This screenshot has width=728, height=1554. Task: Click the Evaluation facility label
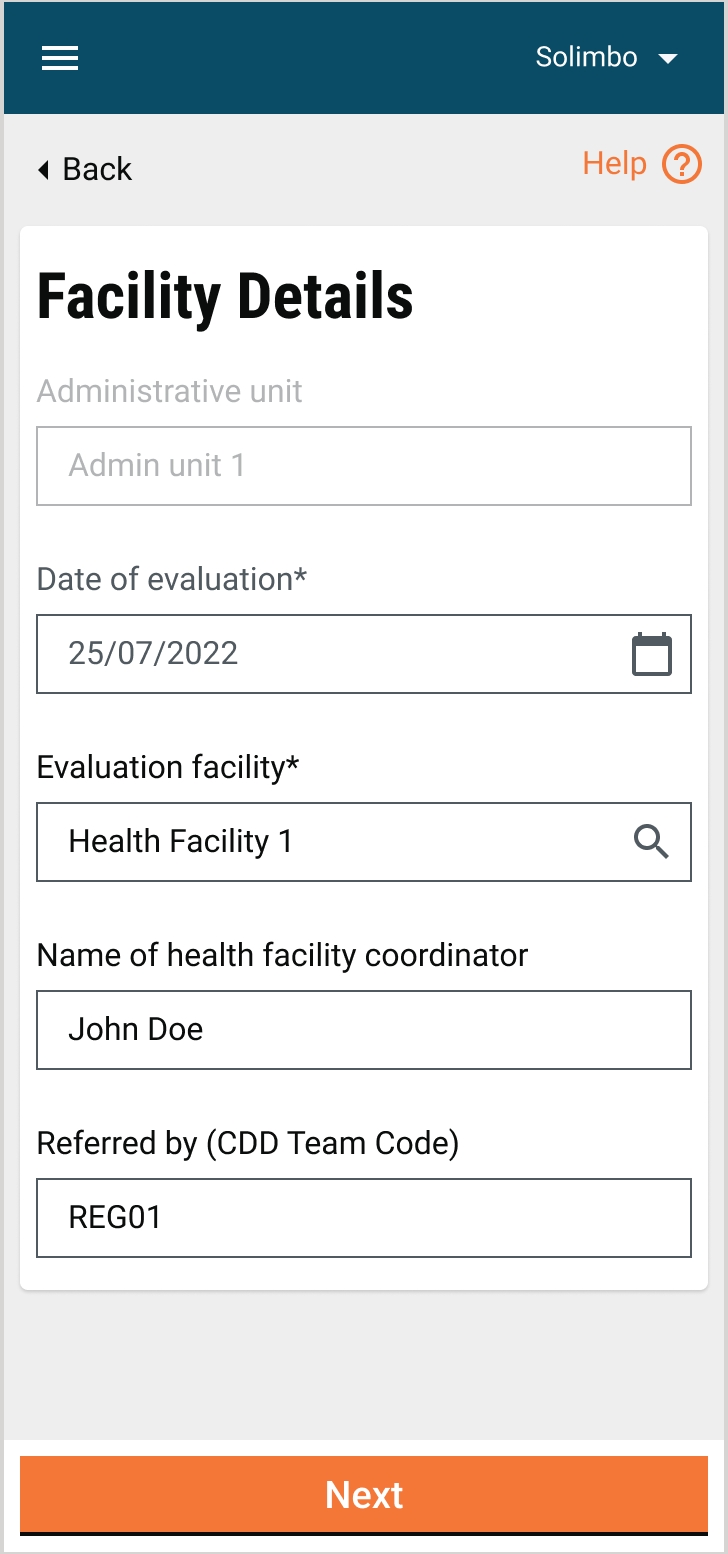tap(168, 767)
